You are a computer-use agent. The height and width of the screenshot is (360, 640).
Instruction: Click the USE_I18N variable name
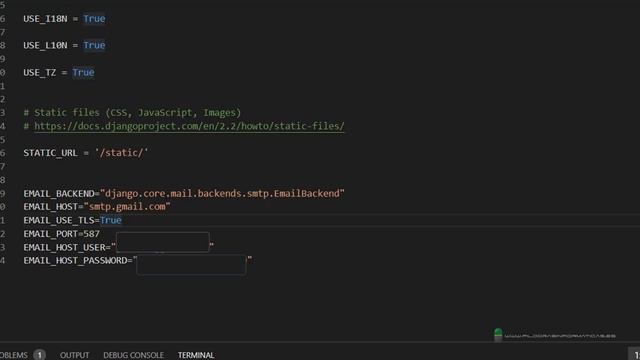coord(45,19)
